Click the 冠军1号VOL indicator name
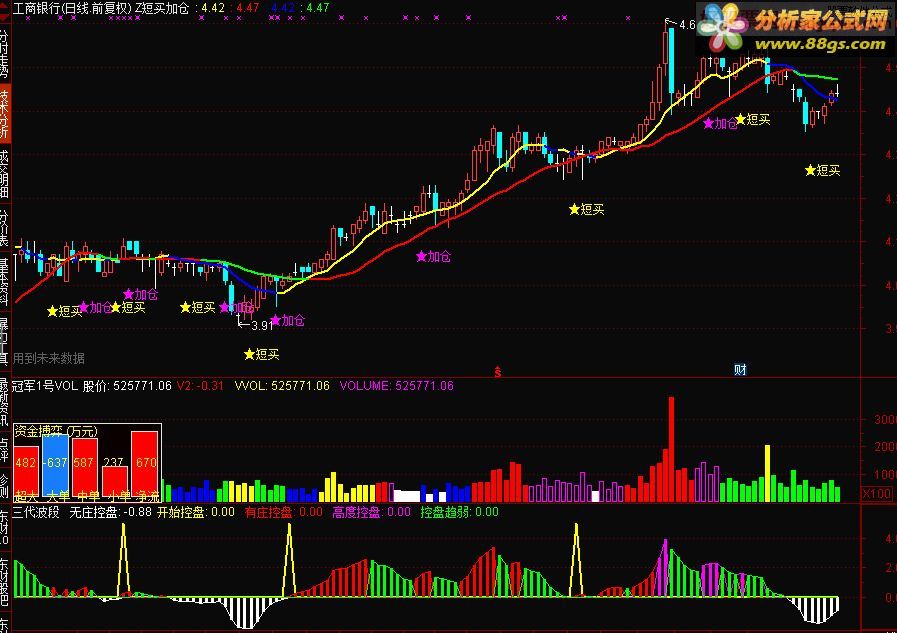 pyautogui.click(x=45, y=386)
